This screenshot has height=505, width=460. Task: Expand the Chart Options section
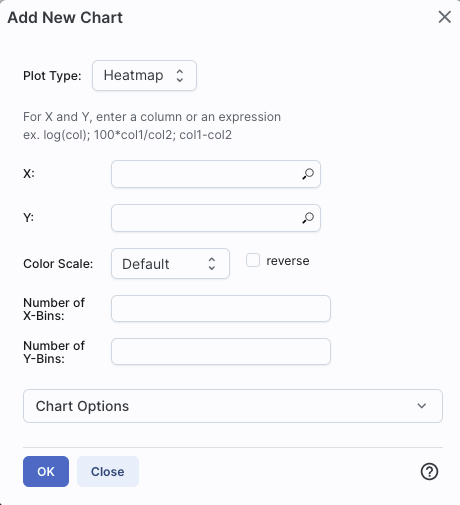coord(233,406)
